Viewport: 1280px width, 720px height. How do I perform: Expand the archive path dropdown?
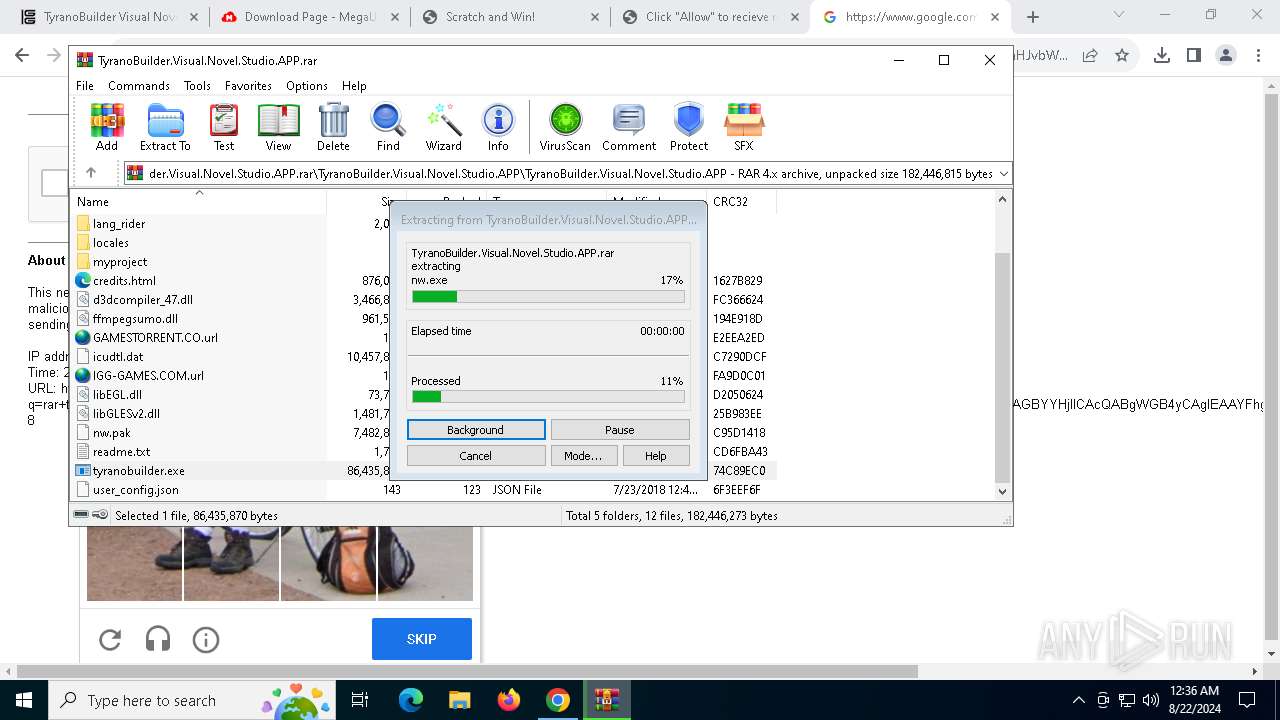click(x=1003, y=174)
